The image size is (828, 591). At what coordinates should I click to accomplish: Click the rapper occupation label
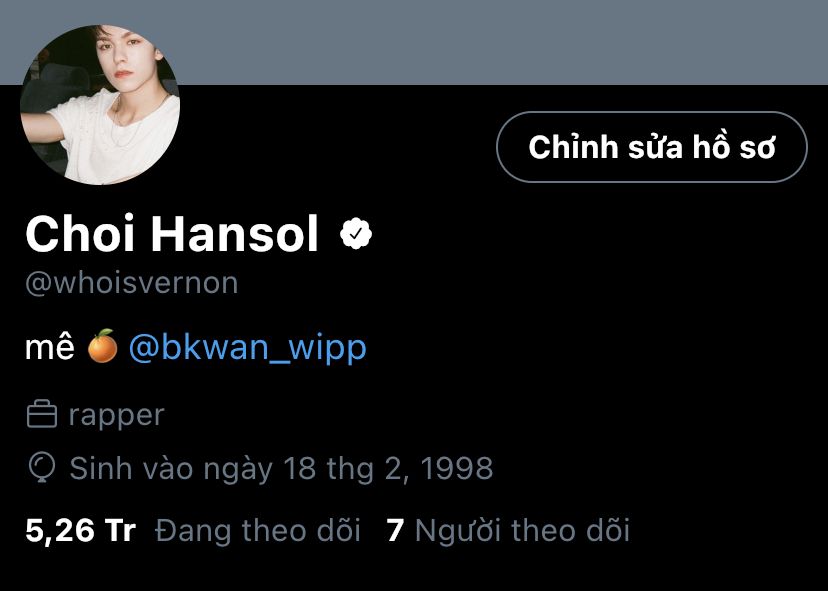[x=117, y=416]
